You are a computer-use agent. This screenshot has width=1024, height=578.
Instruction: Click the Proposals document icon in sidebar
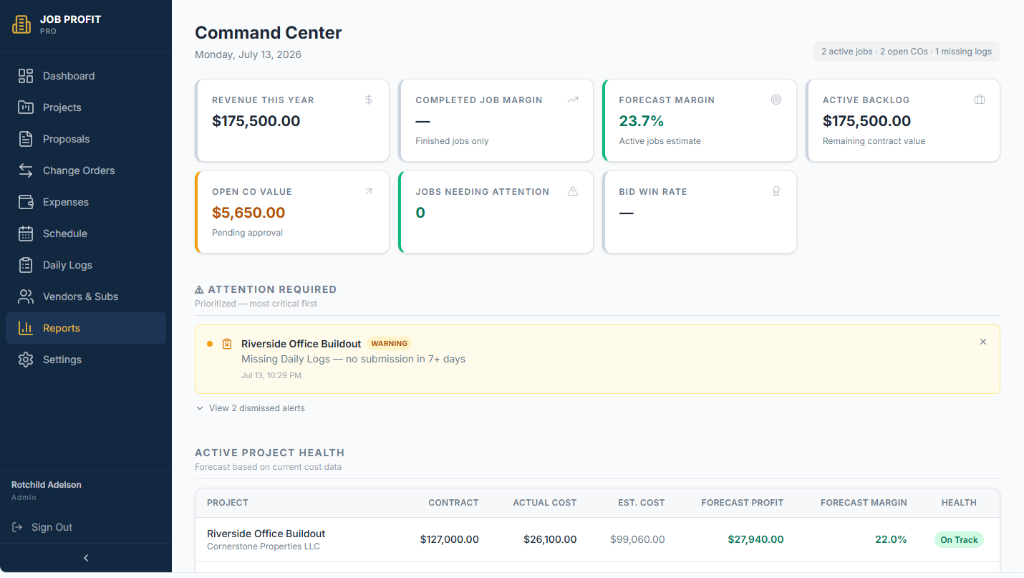pyautogui.click(x=25, y=139)
